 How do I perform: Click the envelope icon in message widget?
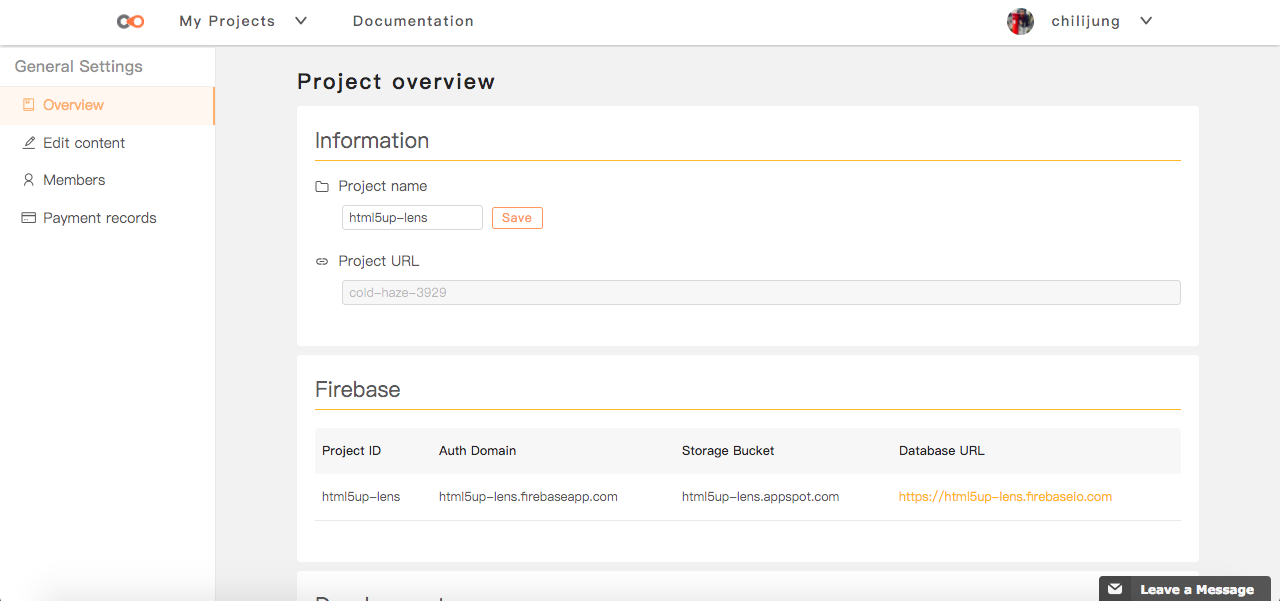tap(1115, 589)
